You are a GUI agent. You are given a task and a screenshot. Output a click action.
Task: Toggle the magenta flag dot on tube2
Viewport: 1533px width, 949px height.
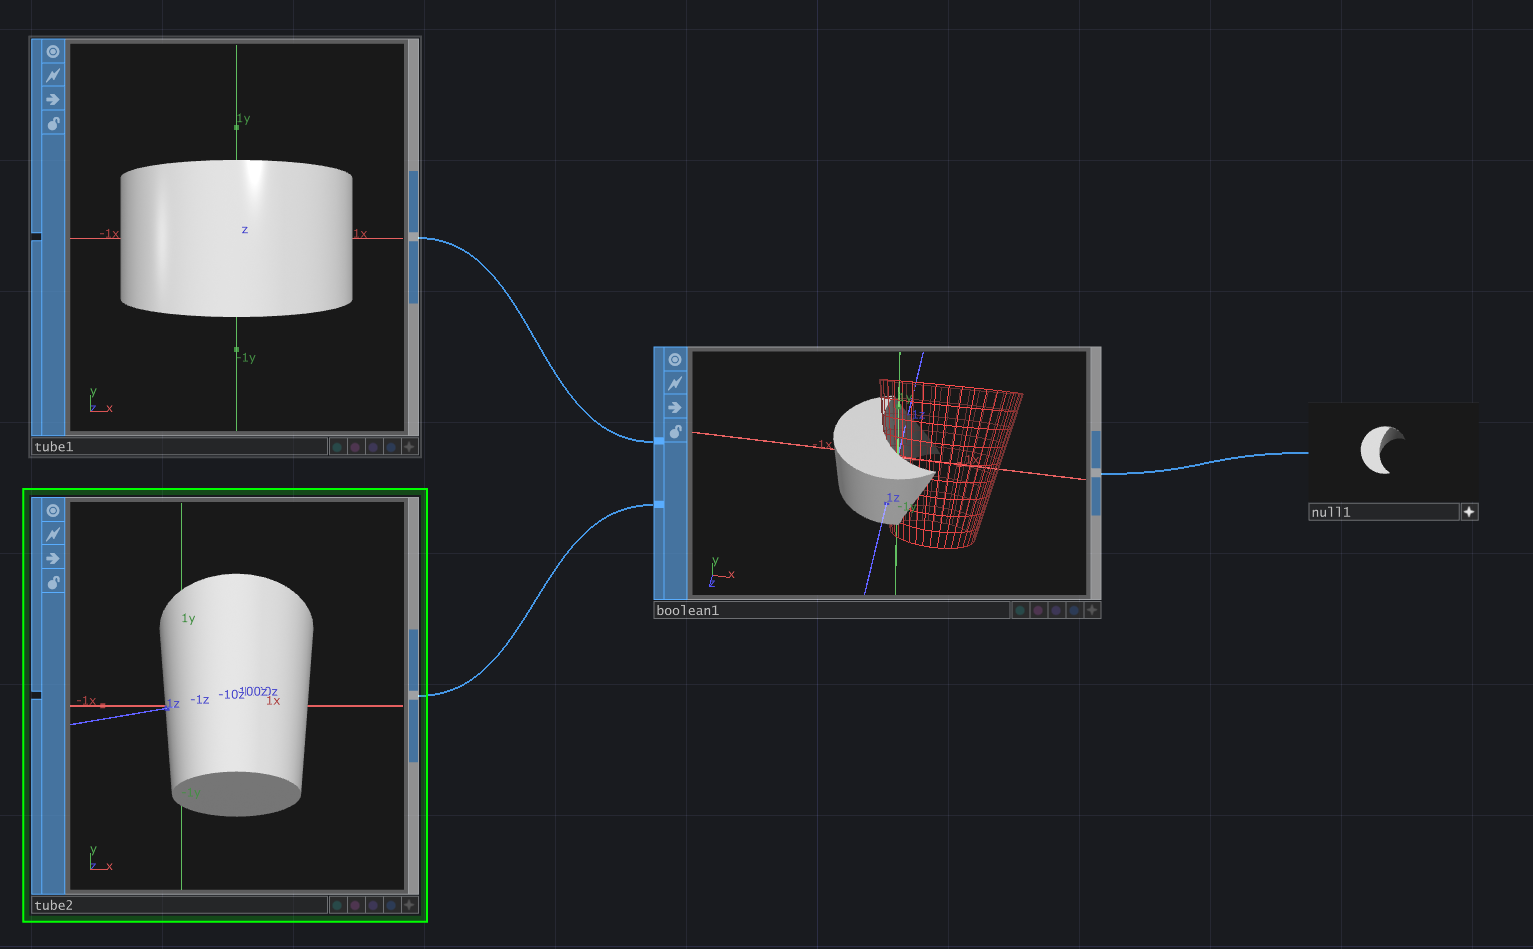[x=355, y=905]
